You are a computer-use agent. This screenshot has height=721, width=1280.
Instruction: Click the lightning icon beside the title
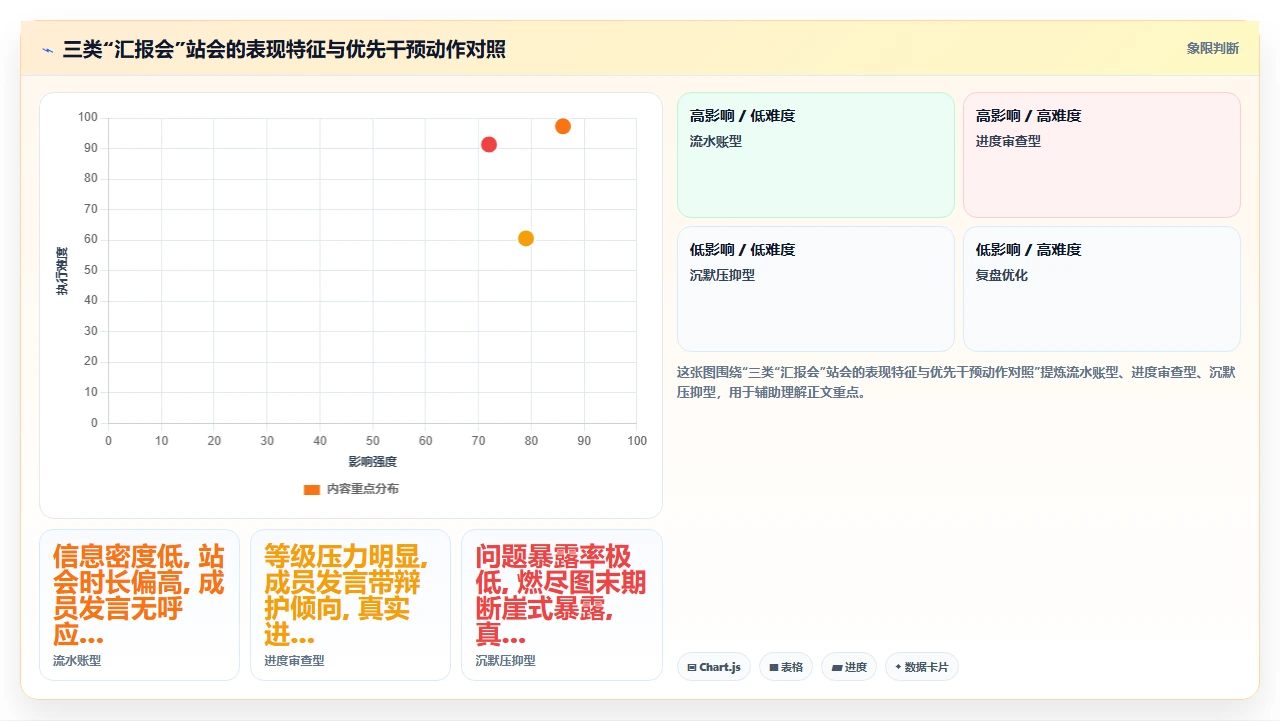(x=47, y=49)
